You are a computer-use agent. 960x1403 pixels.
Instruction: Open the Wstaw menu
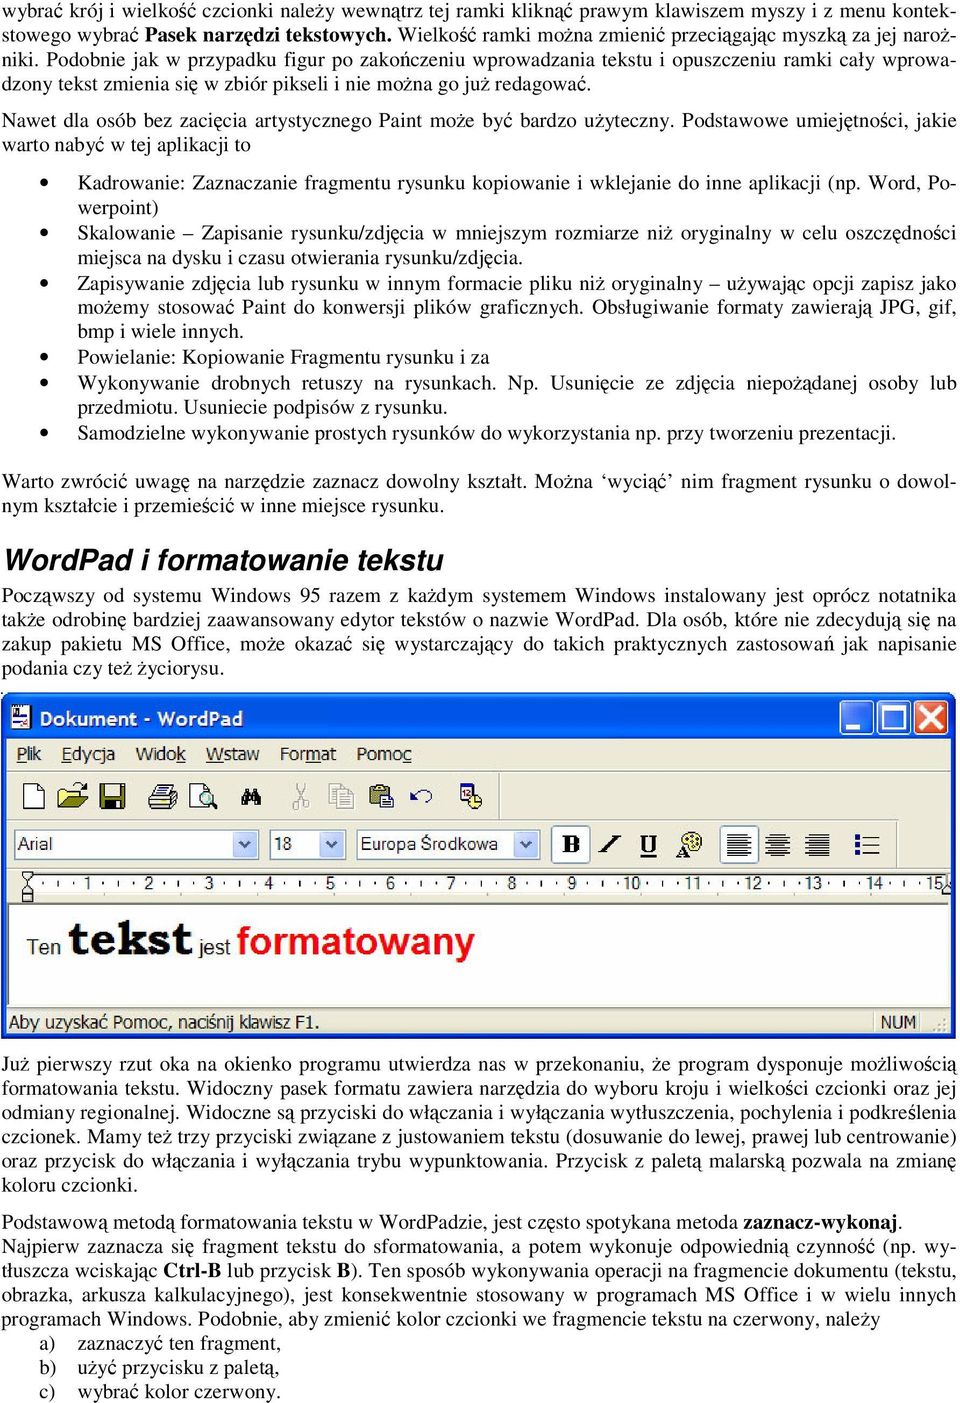232,754
